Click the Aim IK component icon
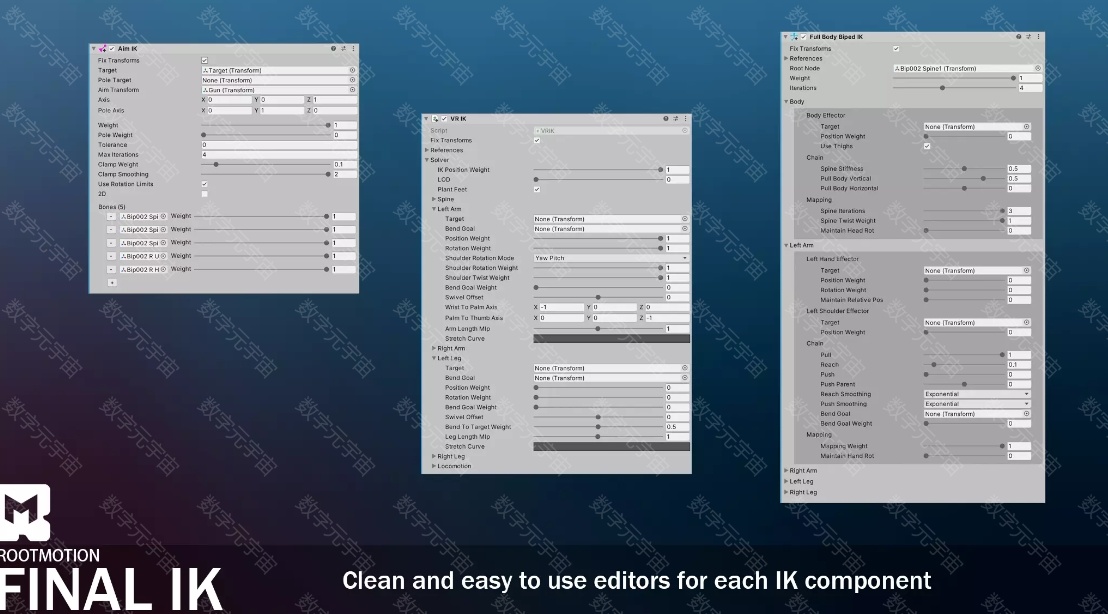This screenshot has height=614, width=1108. click(102, 49)
